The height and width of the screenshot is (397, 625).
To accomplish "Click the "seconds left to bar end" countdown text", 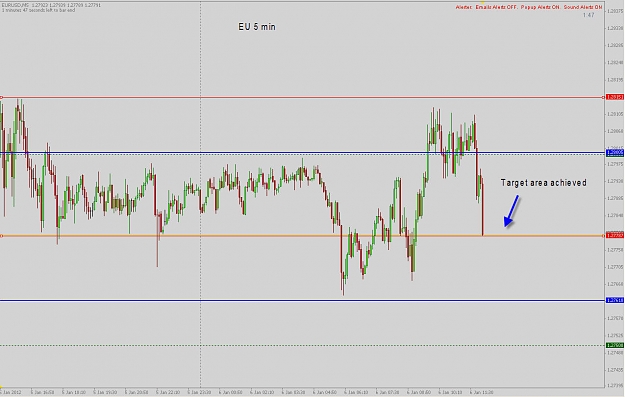I will 38,10.
